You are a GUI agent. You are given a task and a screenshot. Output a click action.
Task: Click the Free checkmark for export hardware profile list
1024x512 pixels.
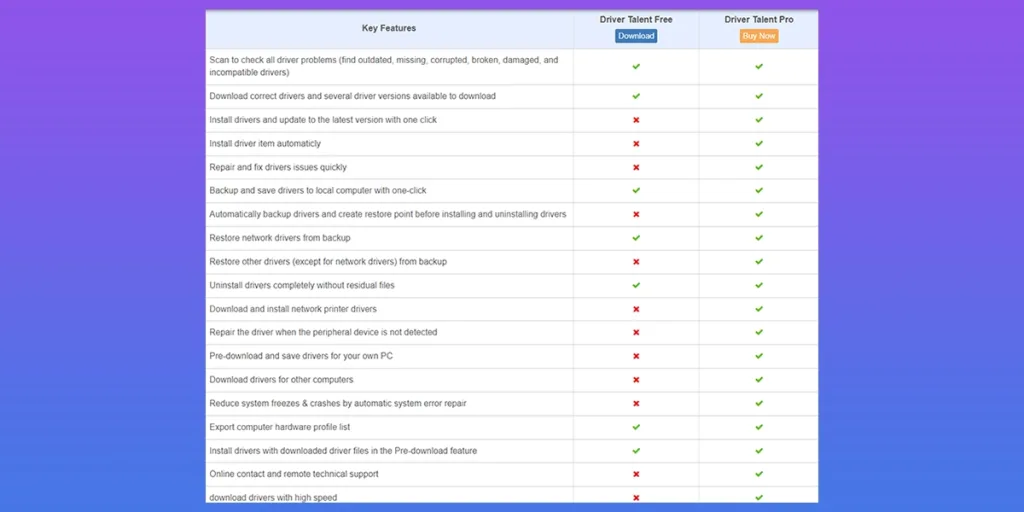coord(636,427)
